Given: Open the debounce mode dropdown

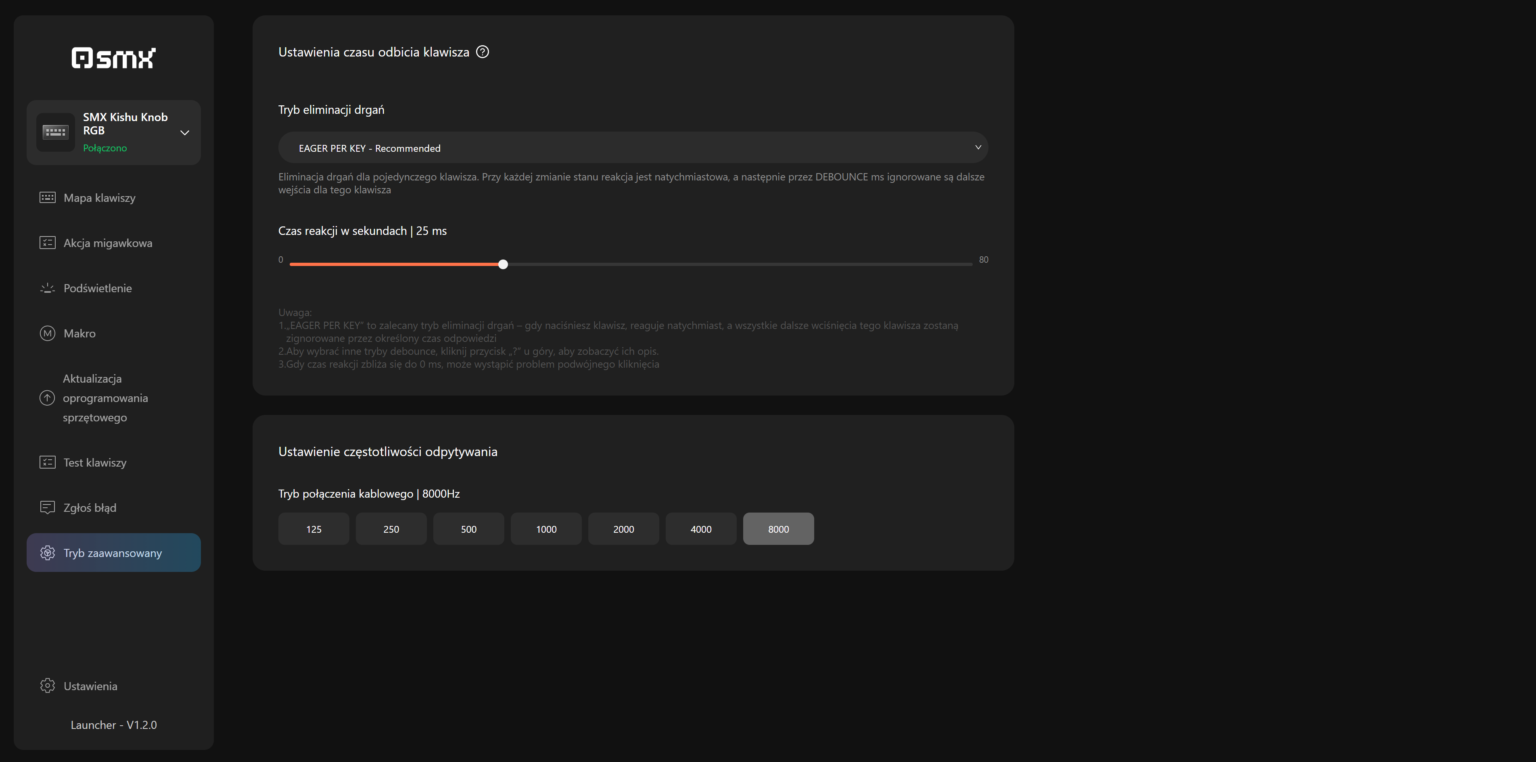Looking at the screenshot, I should (632, 146).
